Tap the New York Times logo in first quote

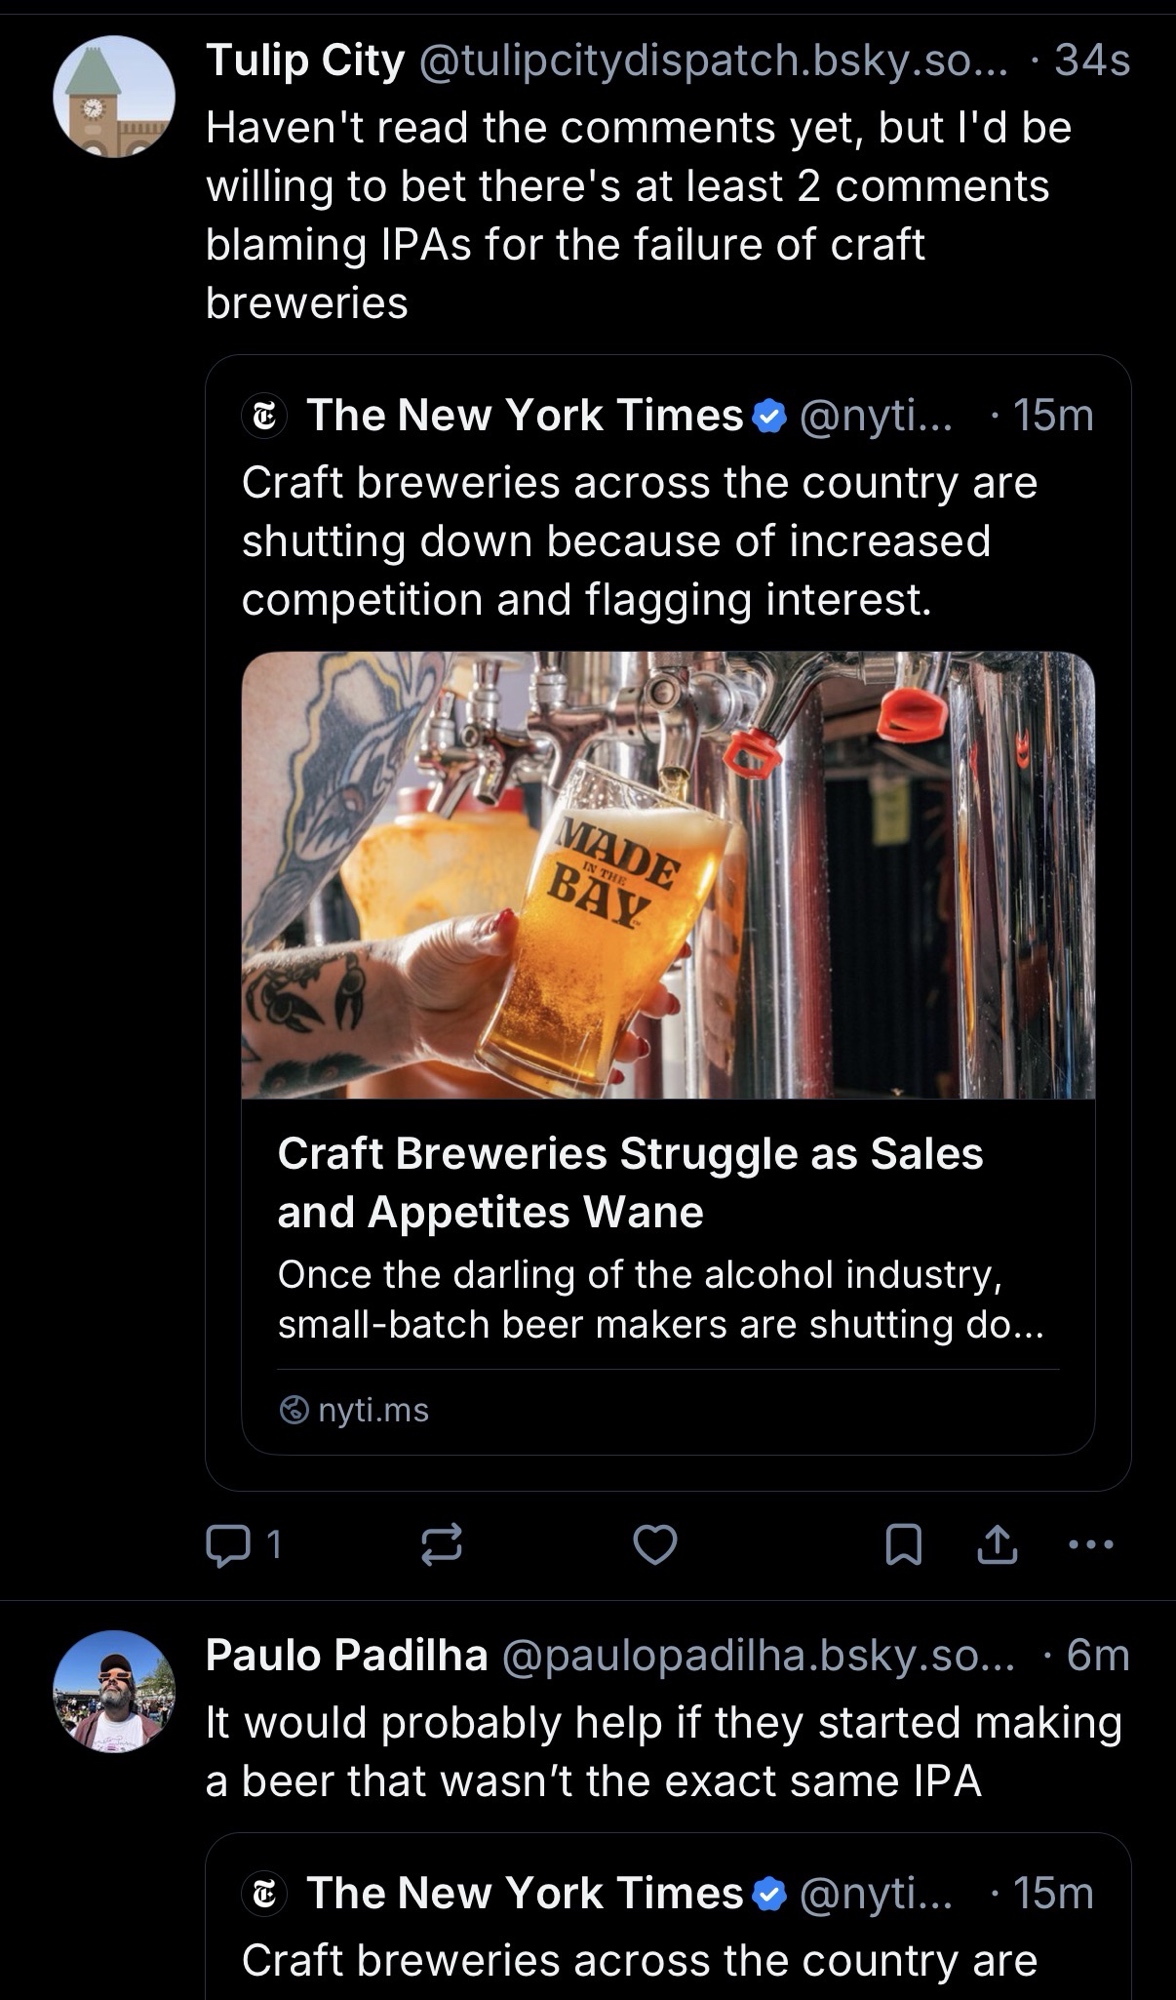point(264,416)
